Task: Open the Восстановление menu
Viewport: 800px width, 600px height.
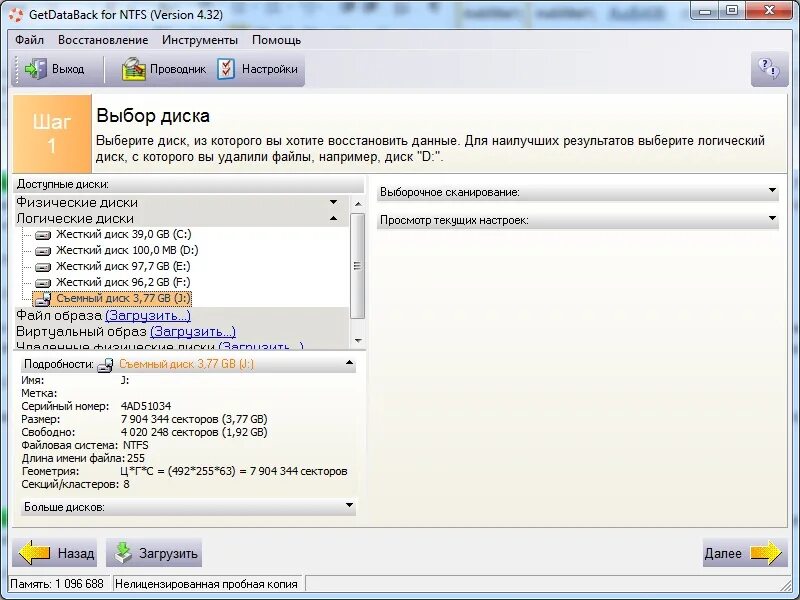Action: click(x=103, y=40)
